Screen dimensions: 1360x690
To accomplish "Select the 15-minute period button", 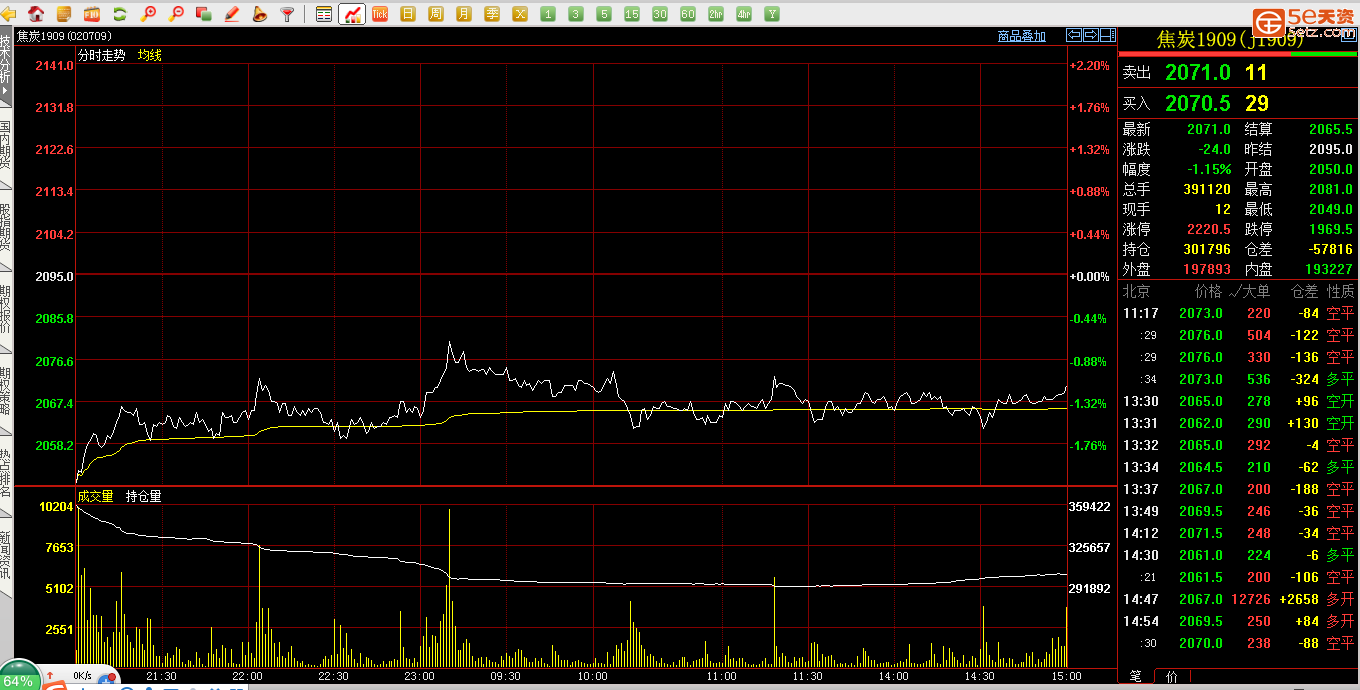I will pos(632,14).
